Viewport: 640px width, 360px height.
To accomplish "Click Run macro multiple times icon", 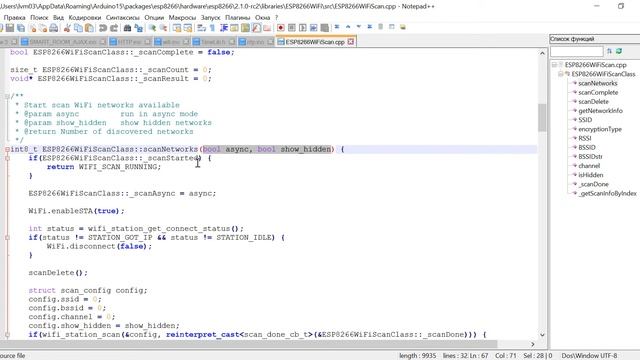I will point(313,28).
